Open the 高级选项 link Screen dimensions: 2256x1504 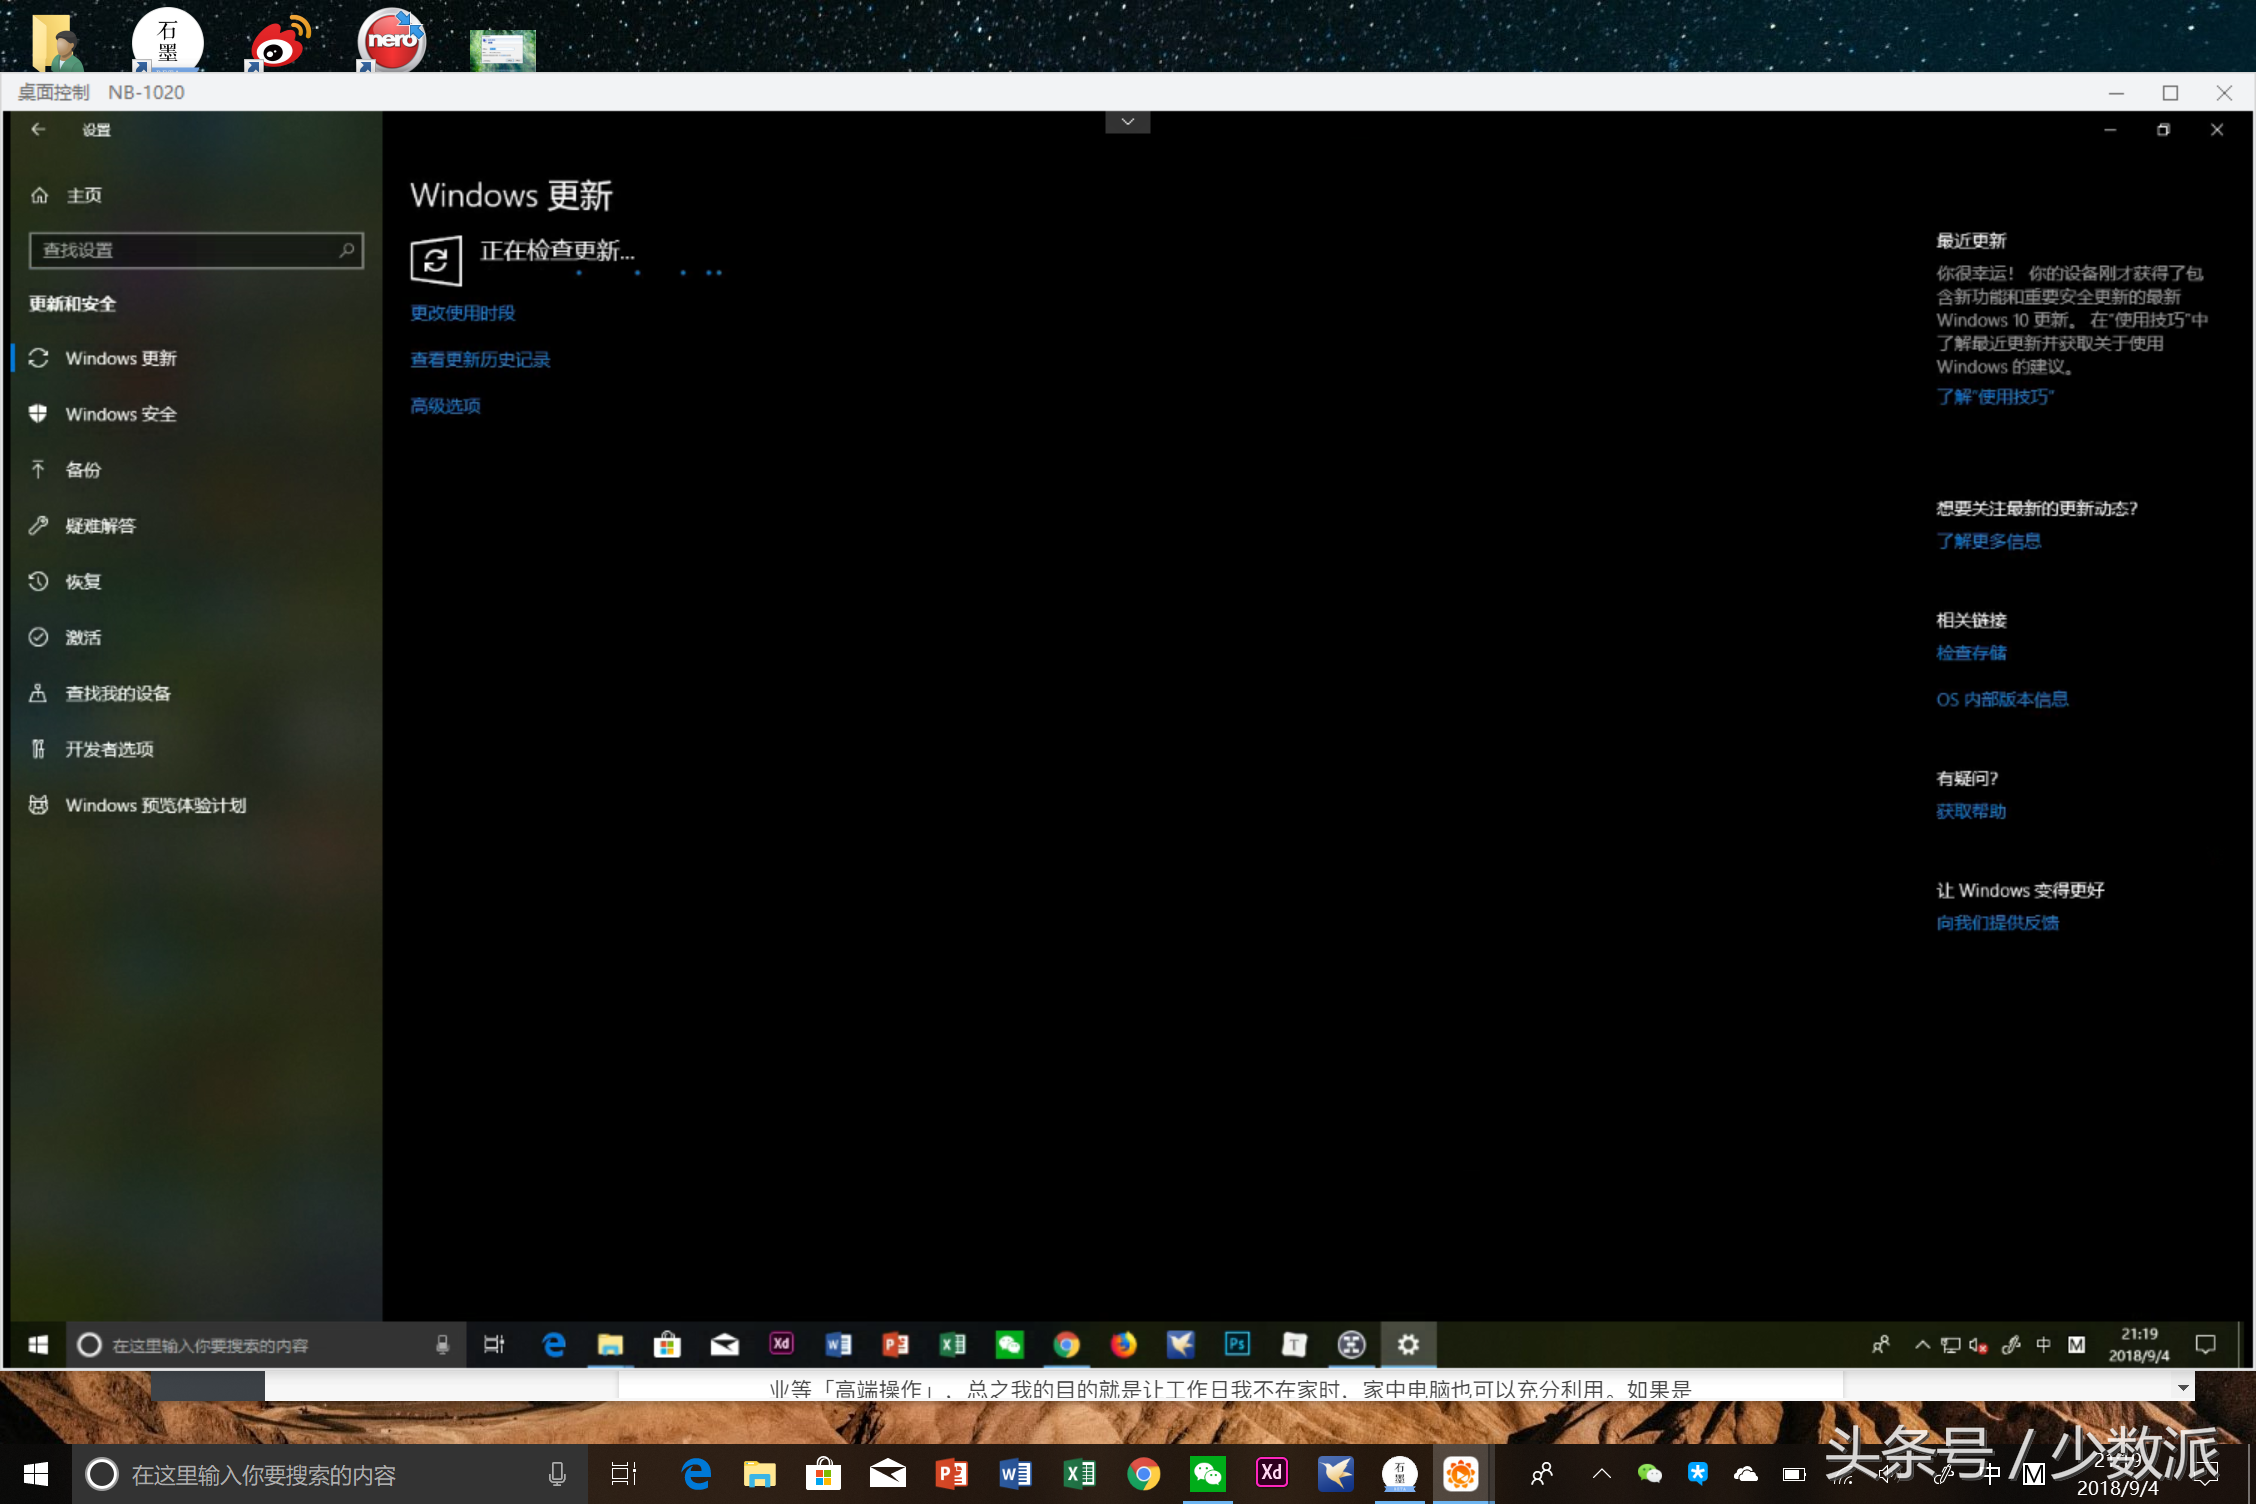point(445,405)
